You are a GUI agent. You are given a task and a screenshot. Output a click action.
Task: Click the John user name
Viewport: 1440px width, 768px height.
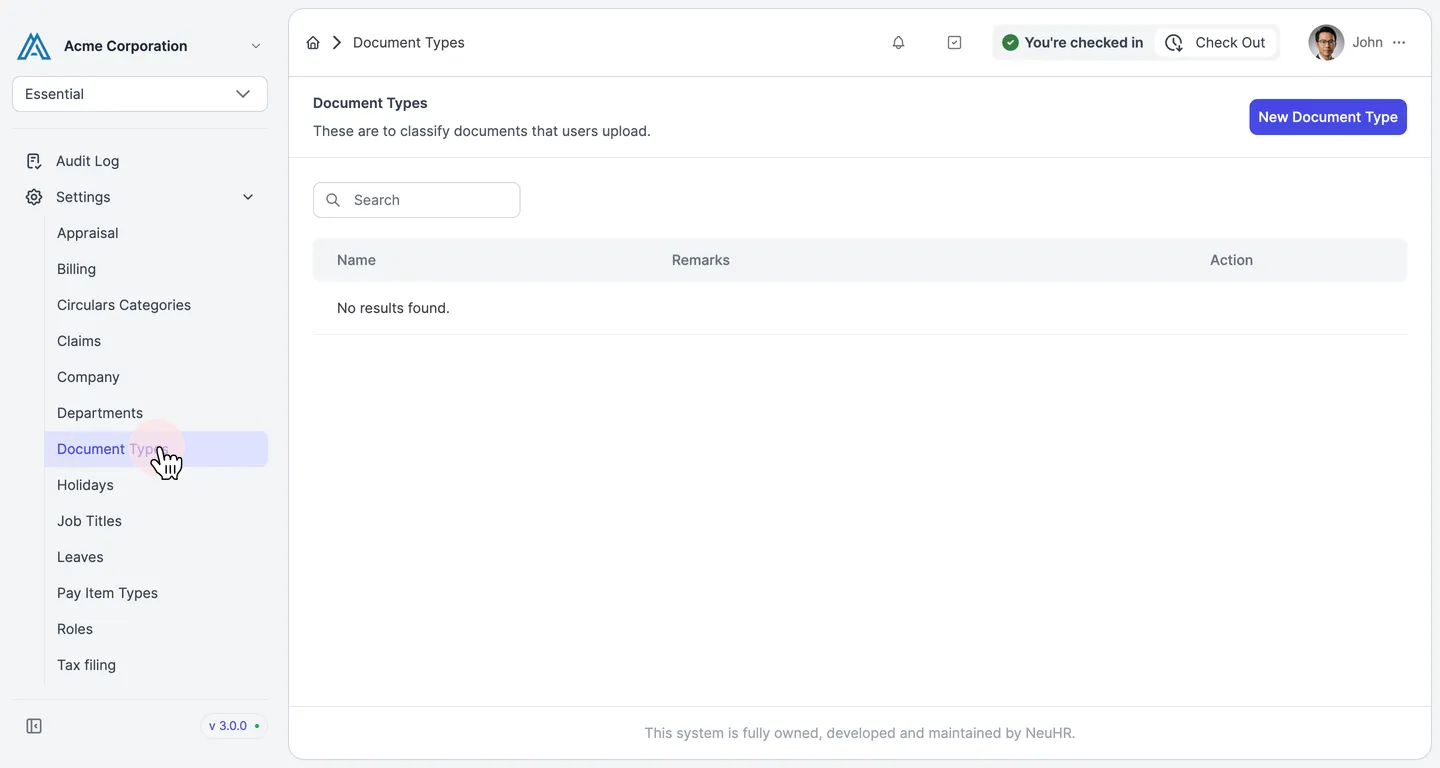[1367, 42]
